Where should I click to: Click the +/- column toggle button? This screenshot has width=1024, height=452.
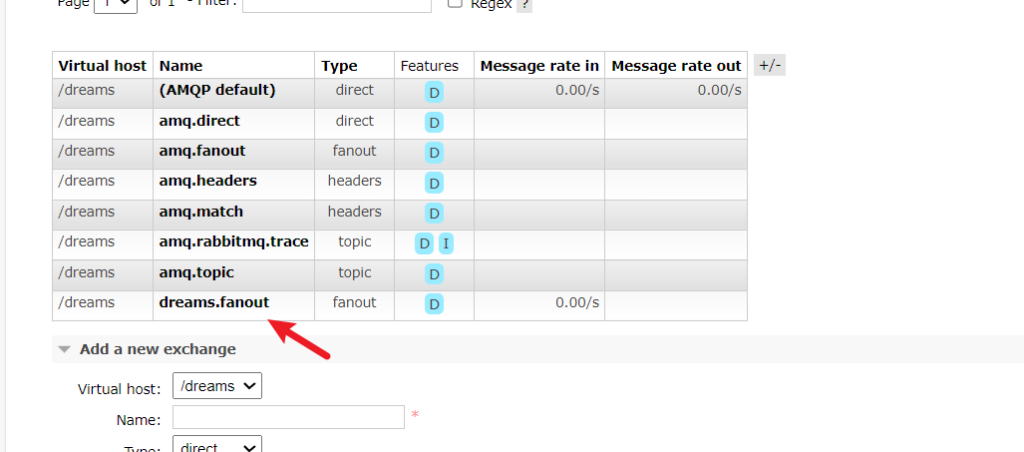770,65
